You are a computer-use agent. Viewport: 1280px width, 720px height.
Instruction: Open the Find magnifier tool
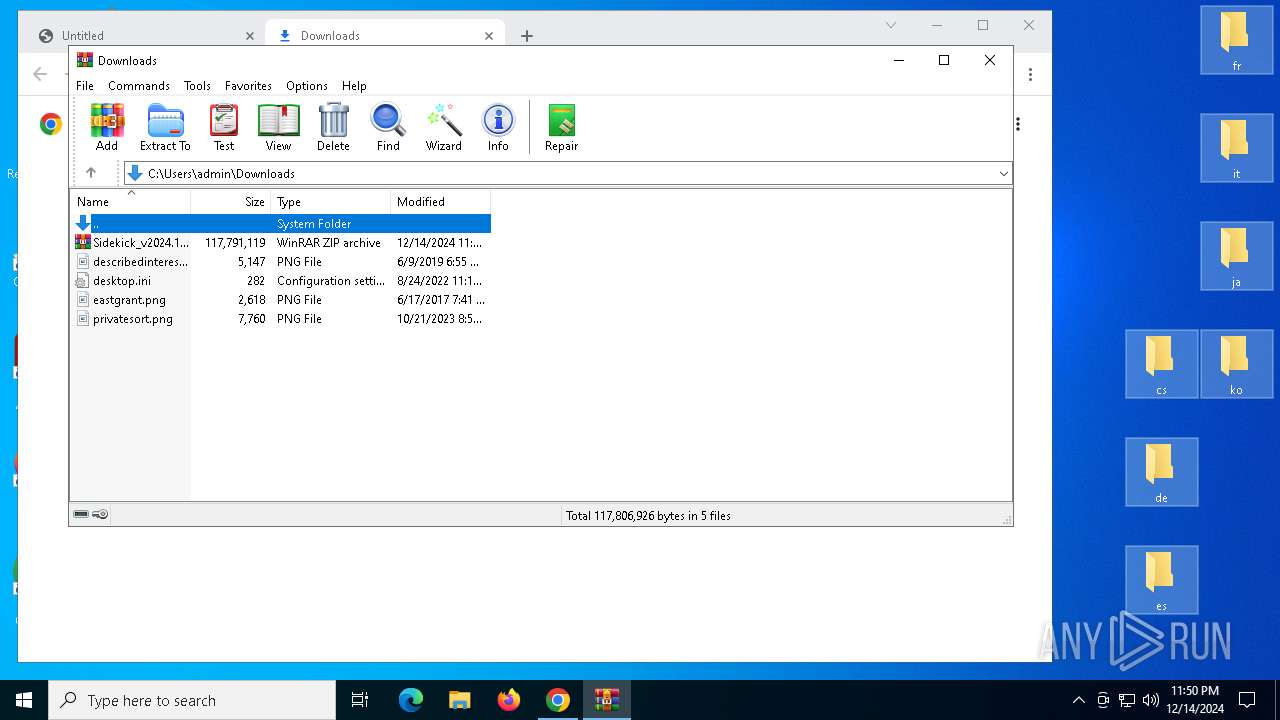point(388,127)
